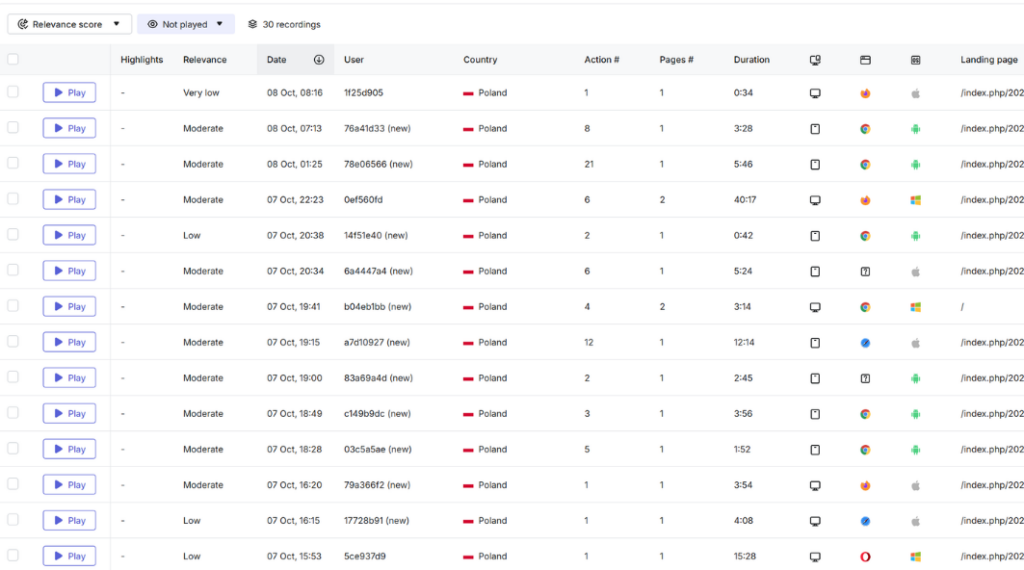The width and height of the screenshot is (1024, 570).
Task: Click the browser column header icon
Action: (x=865, y=60)
